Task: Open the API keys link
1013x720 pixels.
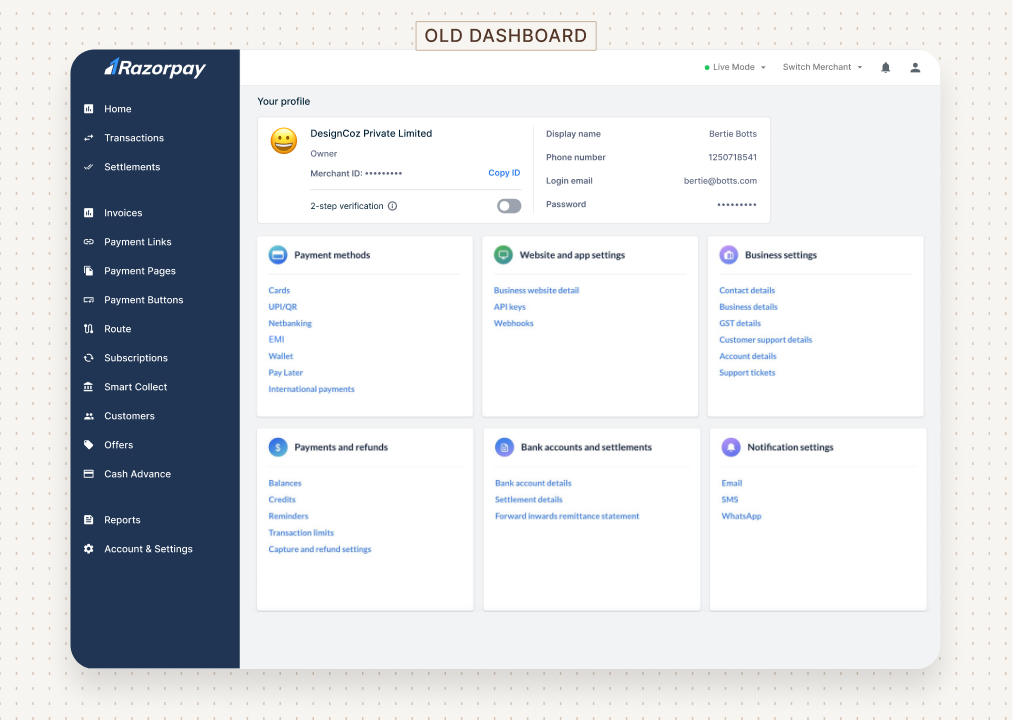Action: [510, 307]
